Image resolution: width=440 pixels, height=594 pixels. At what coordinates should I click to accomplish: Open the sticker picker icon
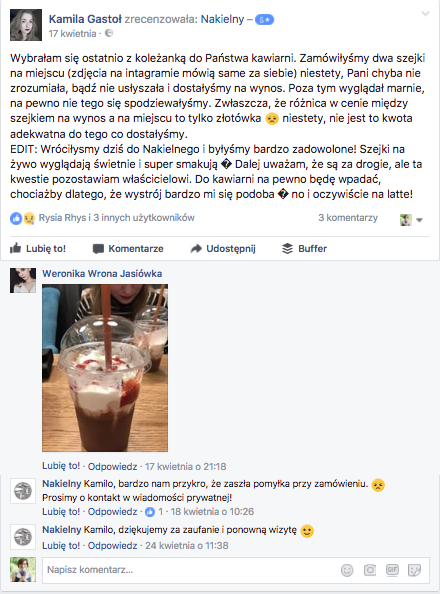(414, 570)
